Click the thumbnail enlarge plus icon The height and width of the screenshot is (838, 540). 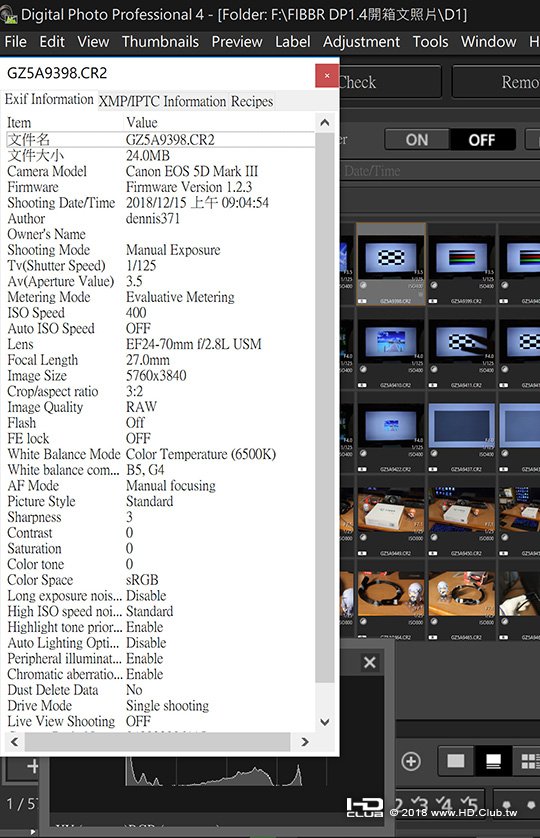coord(411,761)
